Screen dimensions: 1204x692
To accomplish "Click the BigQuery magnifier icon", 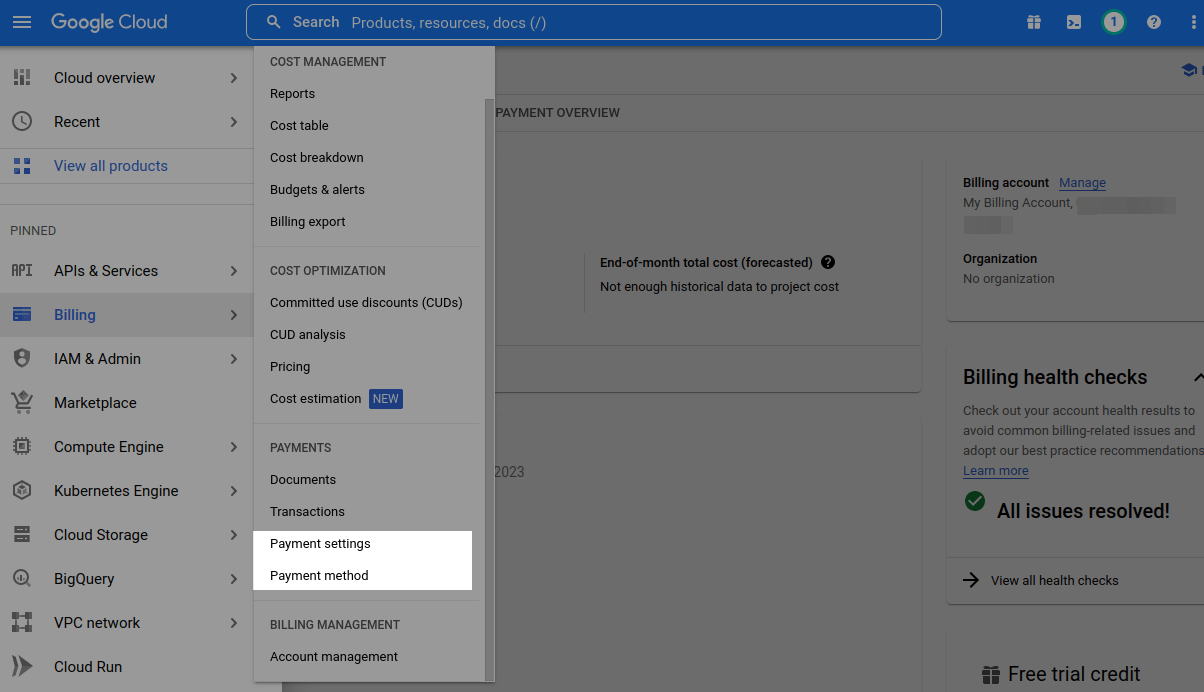I will click(x=22, y=579).
